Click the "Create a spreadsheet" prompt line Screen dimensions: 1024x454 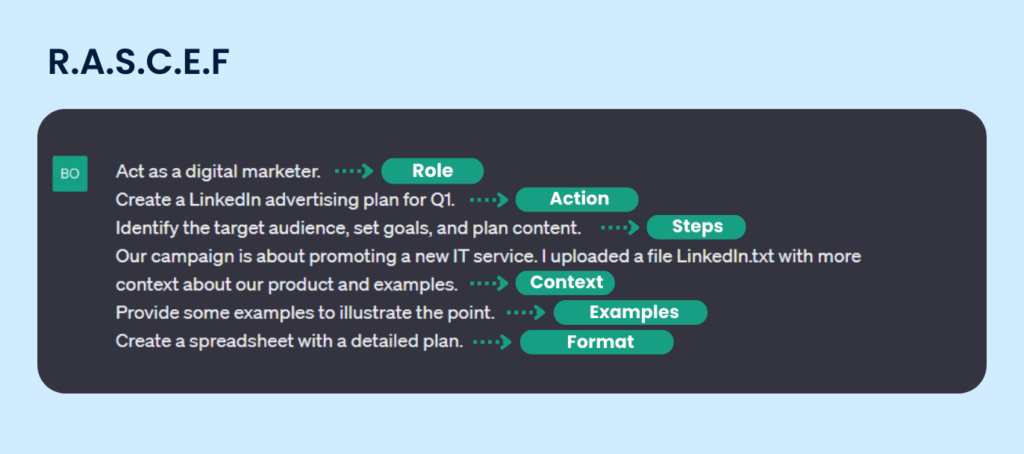point(289,342)
